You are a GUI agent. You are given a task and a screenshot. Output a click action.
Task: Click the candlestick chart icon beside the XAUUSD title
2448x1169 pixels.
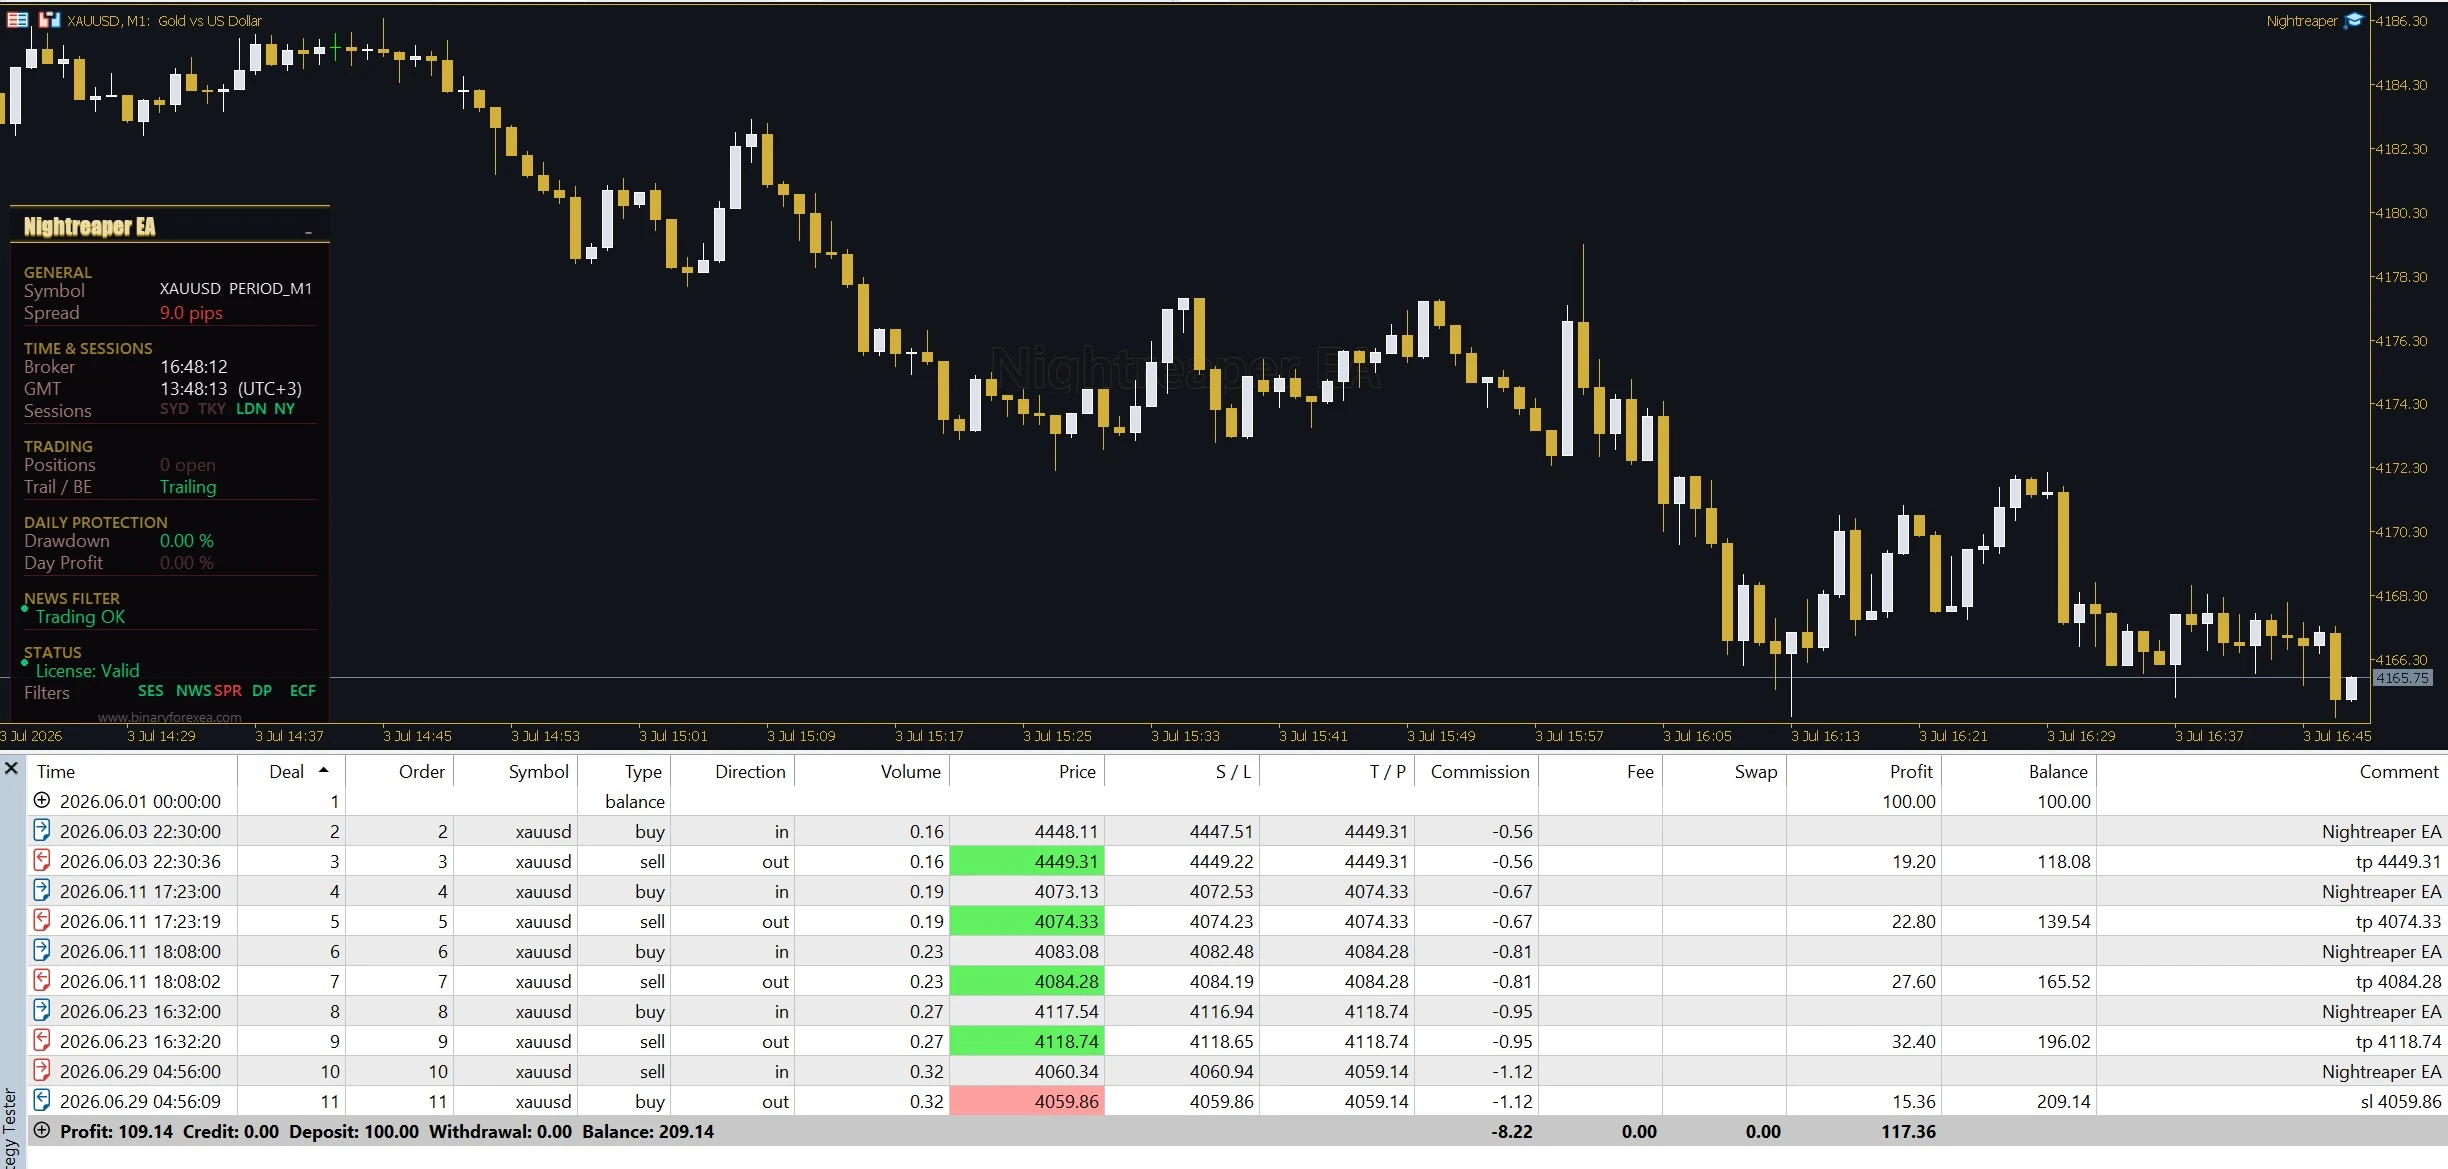49,20
